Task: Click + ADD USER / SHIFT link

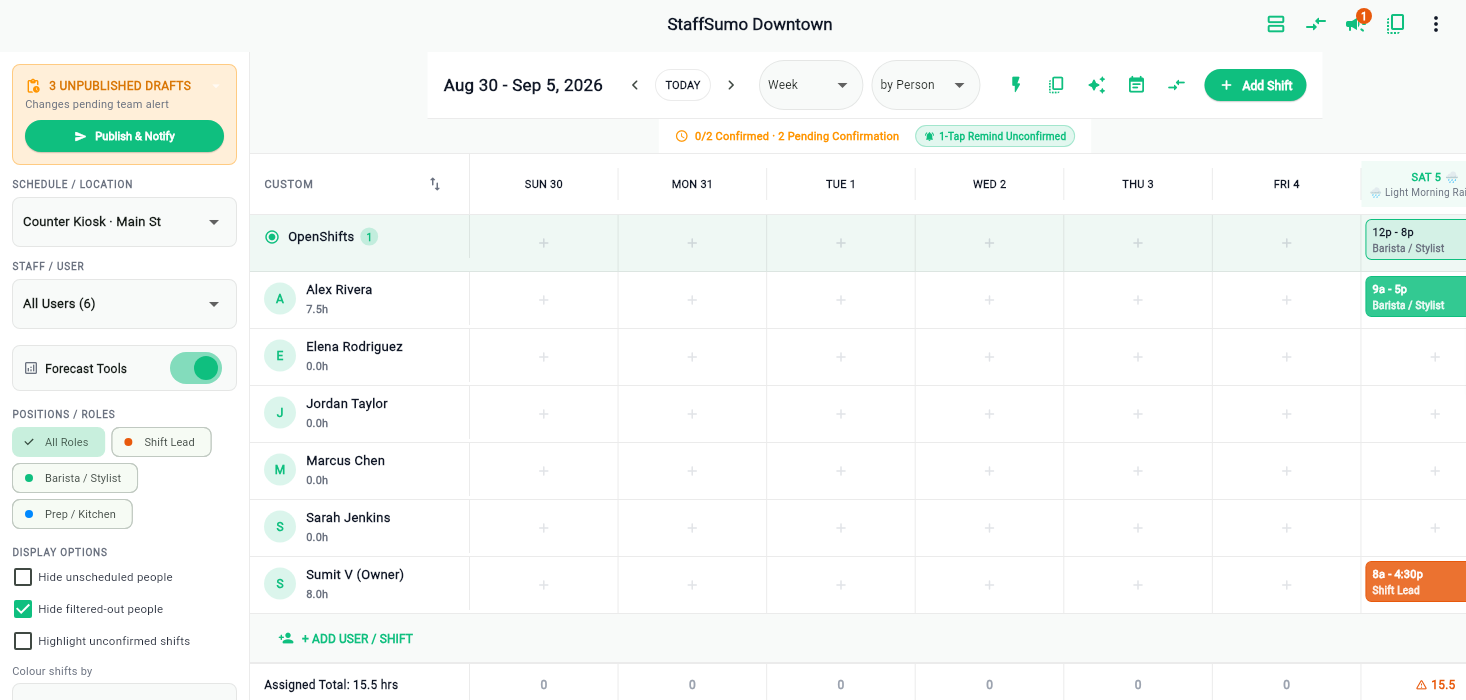Action: pos(357,638)
